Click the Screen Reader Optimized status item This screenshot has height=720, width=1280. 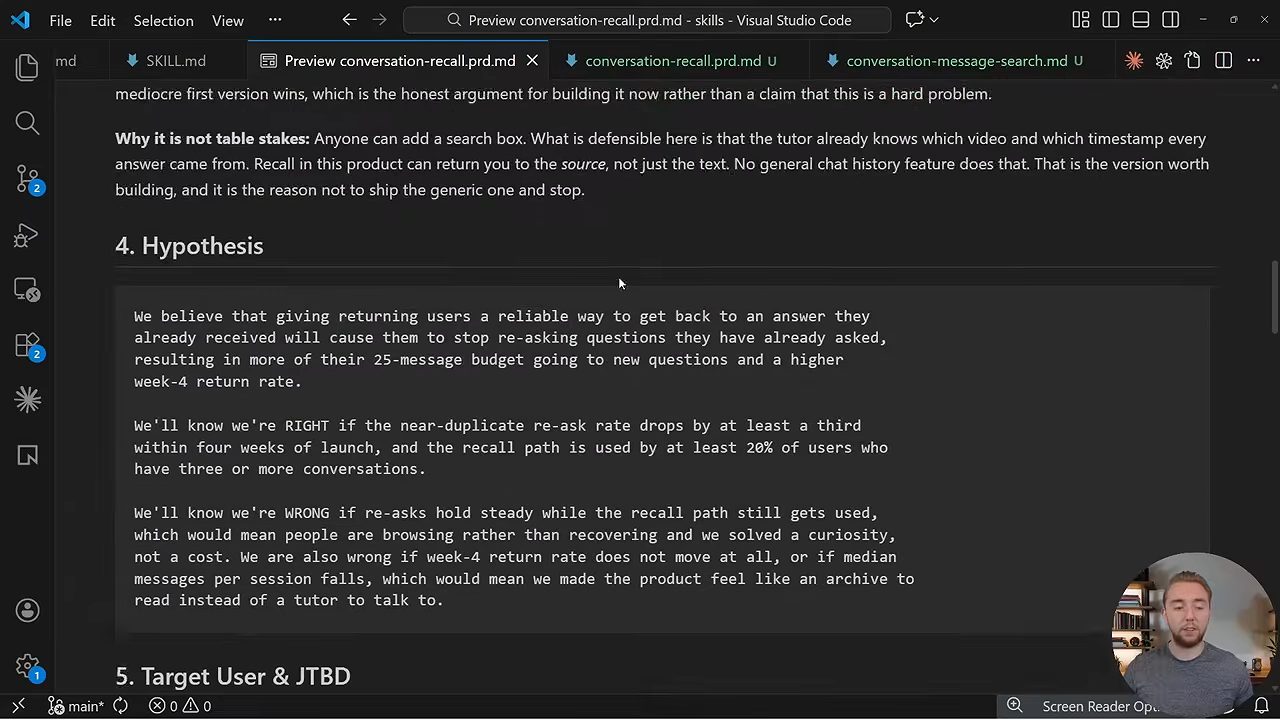click(1100, 706)
